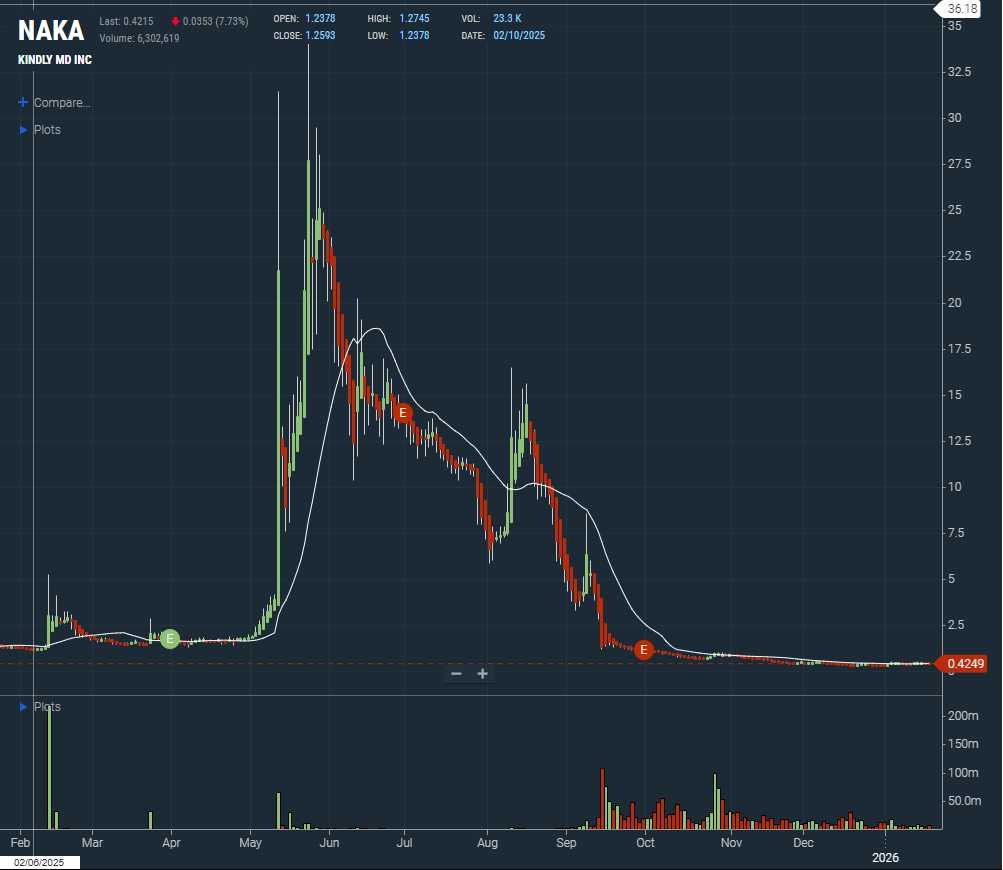This screenshot has width=1003, height=870.
Task: Select the red 0.4249 current price tag
Action: 965,663
